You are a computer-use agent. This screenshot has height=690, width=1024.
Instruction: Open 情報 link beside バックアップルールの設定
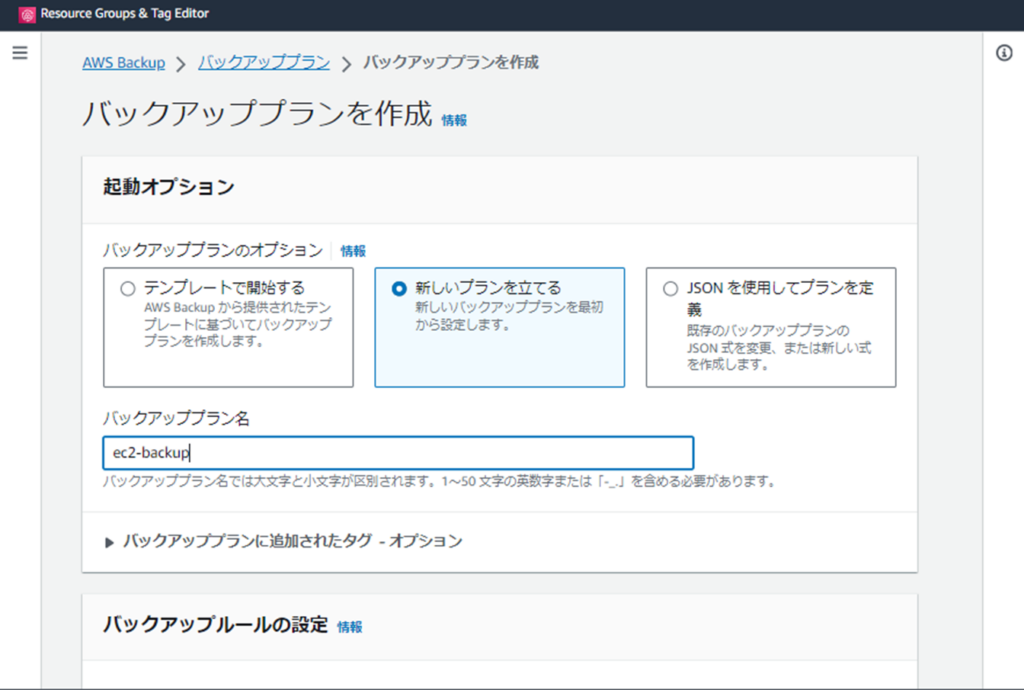(x=349, y=627)
